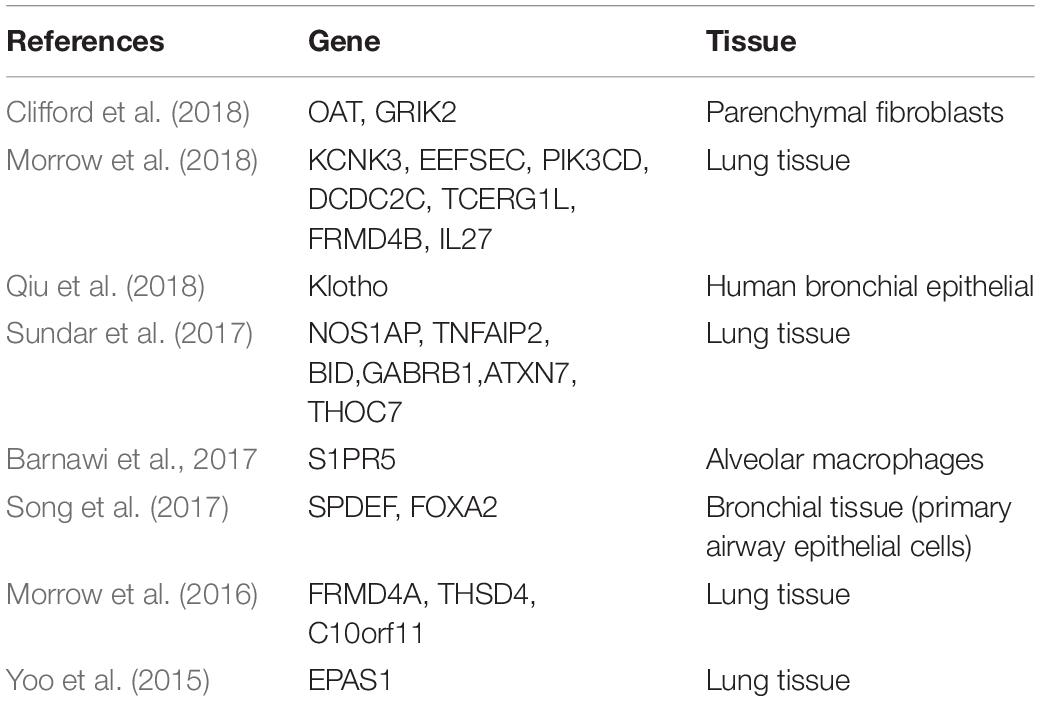Click the Tissue column header
1040x701 pixels.
pos(751,41)
